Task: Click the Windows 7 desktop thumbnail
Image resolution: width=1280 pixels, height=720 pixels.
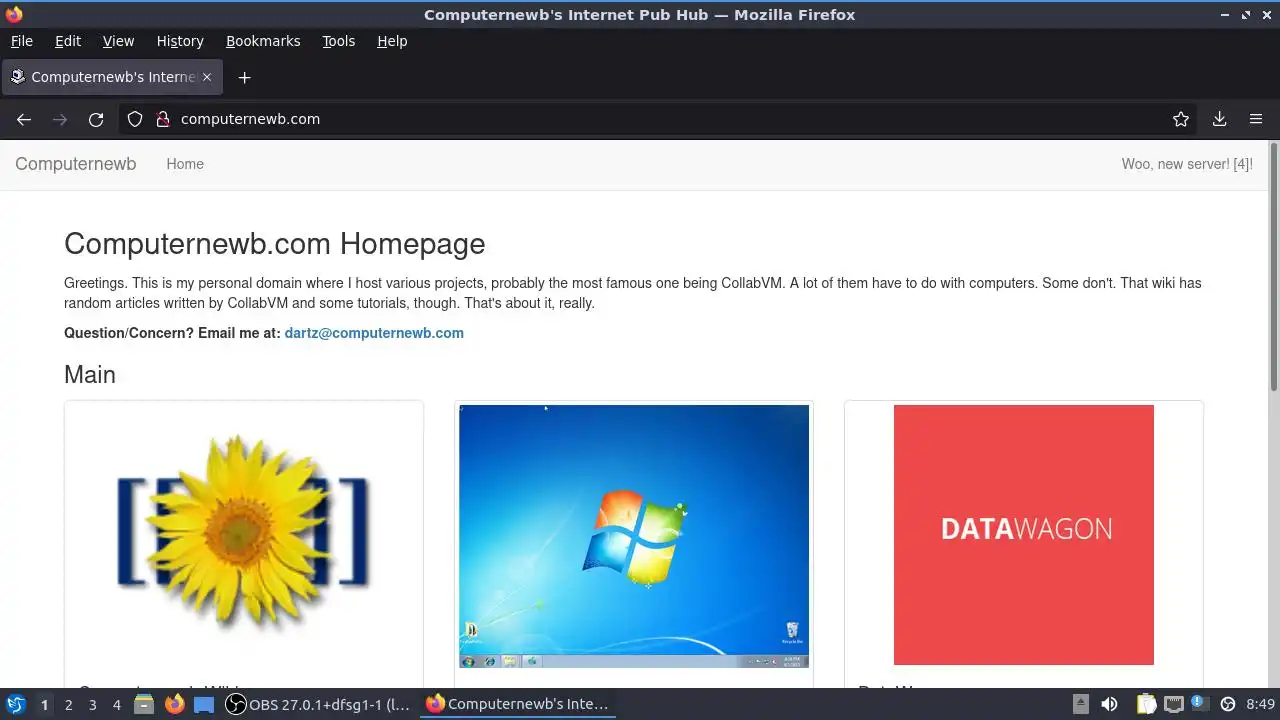Action: coord(634,536)
